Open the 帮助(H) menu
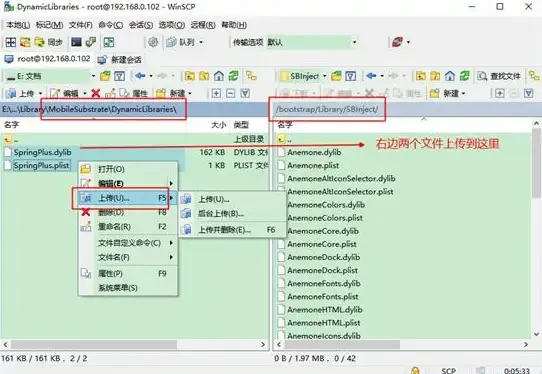This screenshot has width=542, height=374. point(234,25)
